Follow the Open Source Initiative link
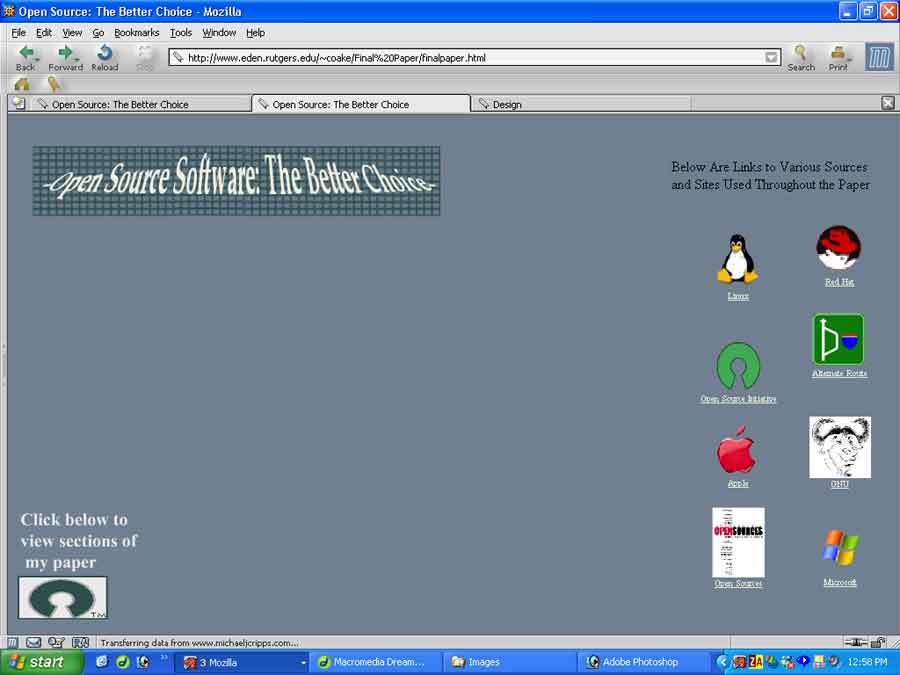 (738, 399)
